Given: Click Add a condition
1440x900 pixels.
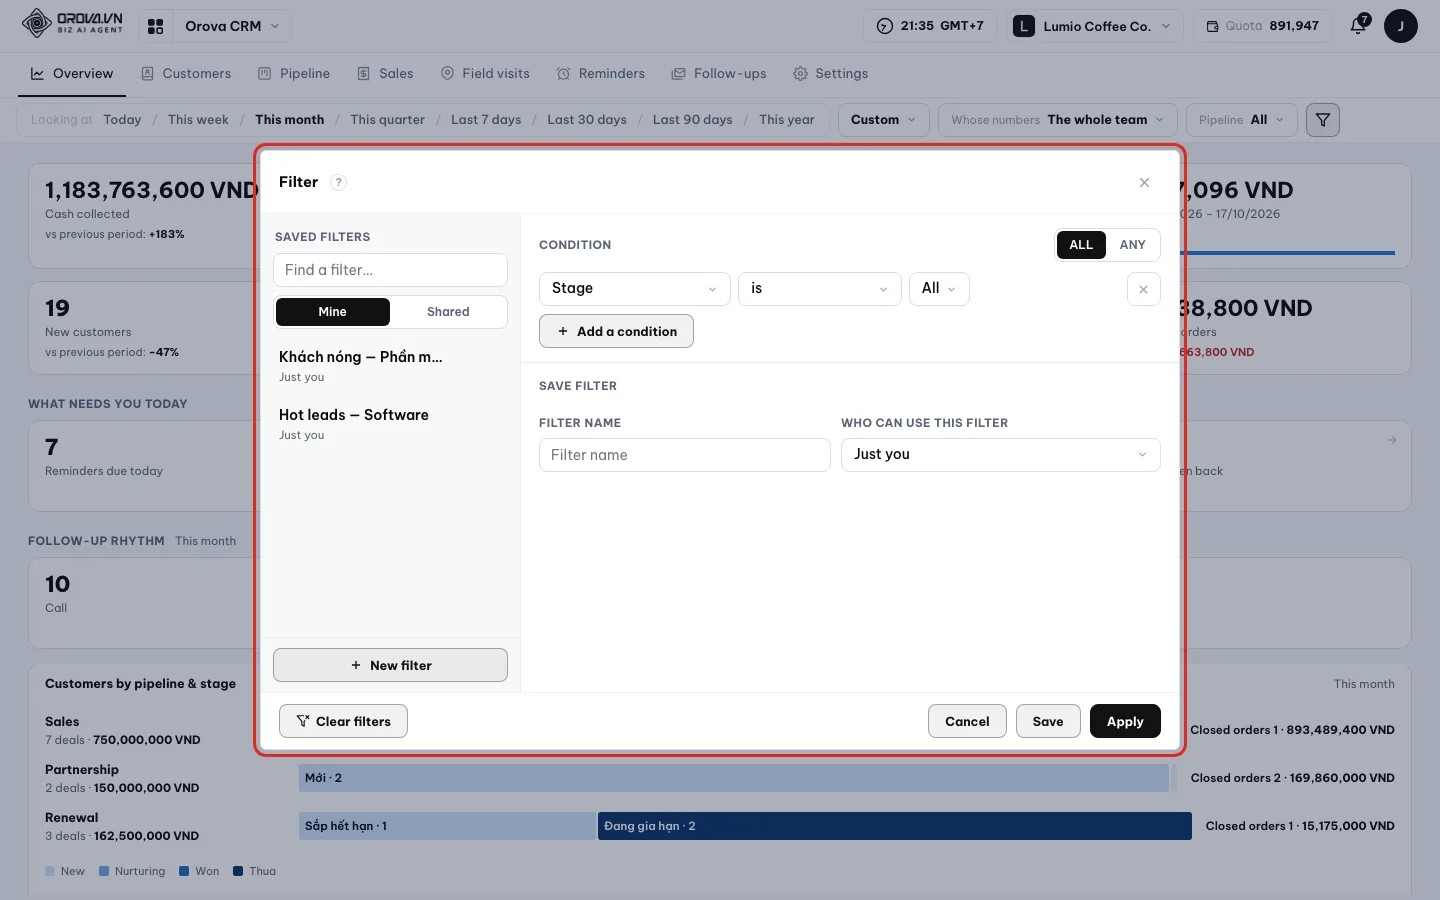Looking at the screenshot, I should (616, 332).
